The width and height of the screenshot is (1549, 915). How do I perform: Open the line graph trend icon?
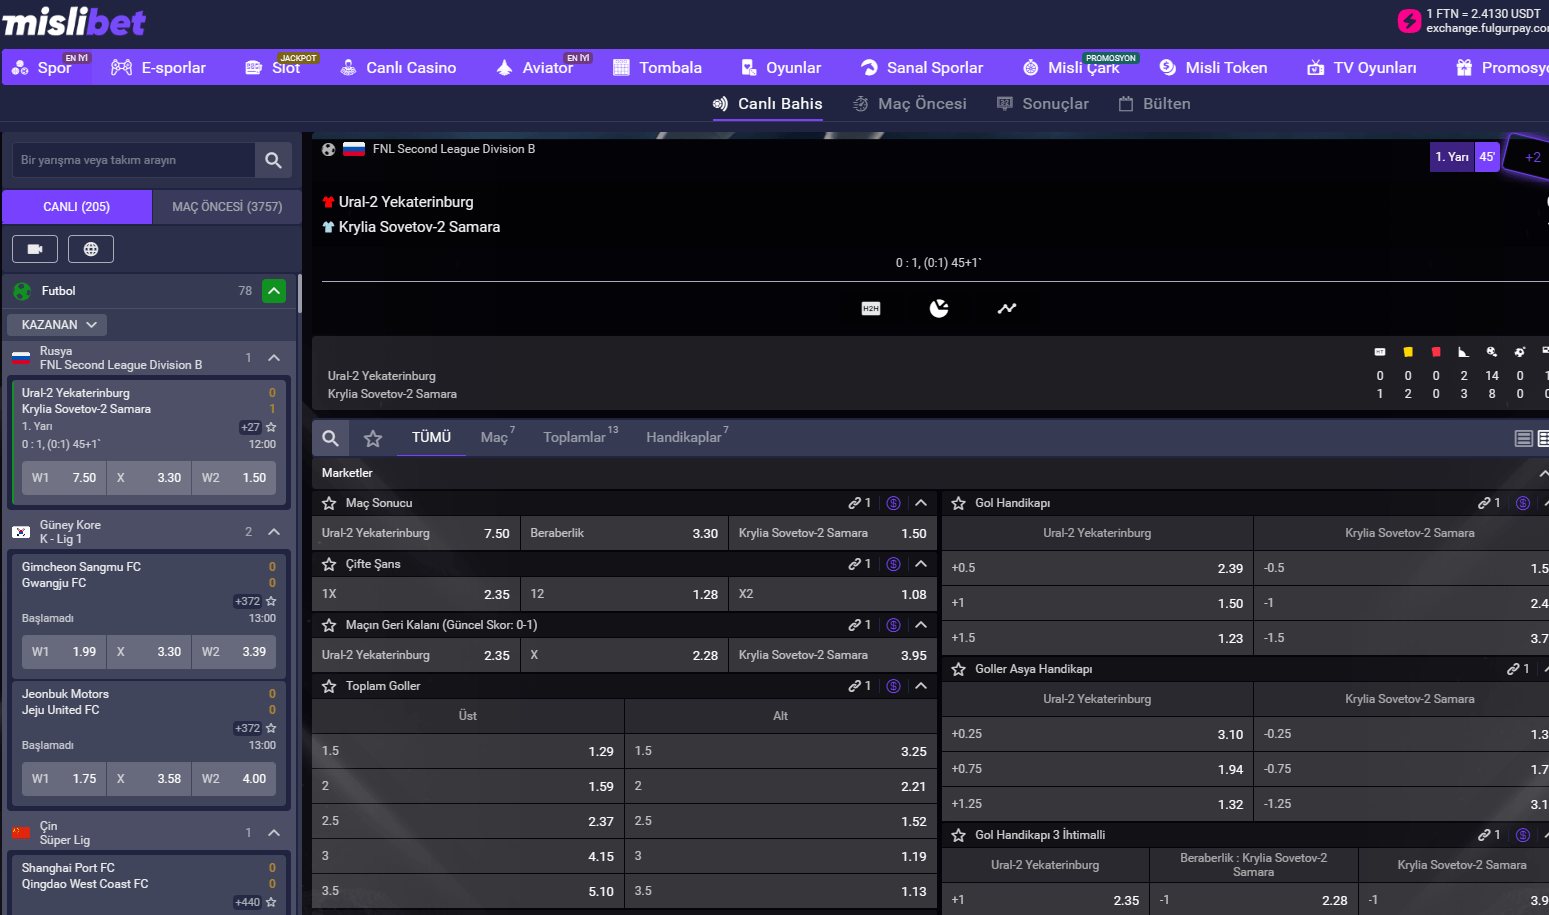pos(1007,309)
